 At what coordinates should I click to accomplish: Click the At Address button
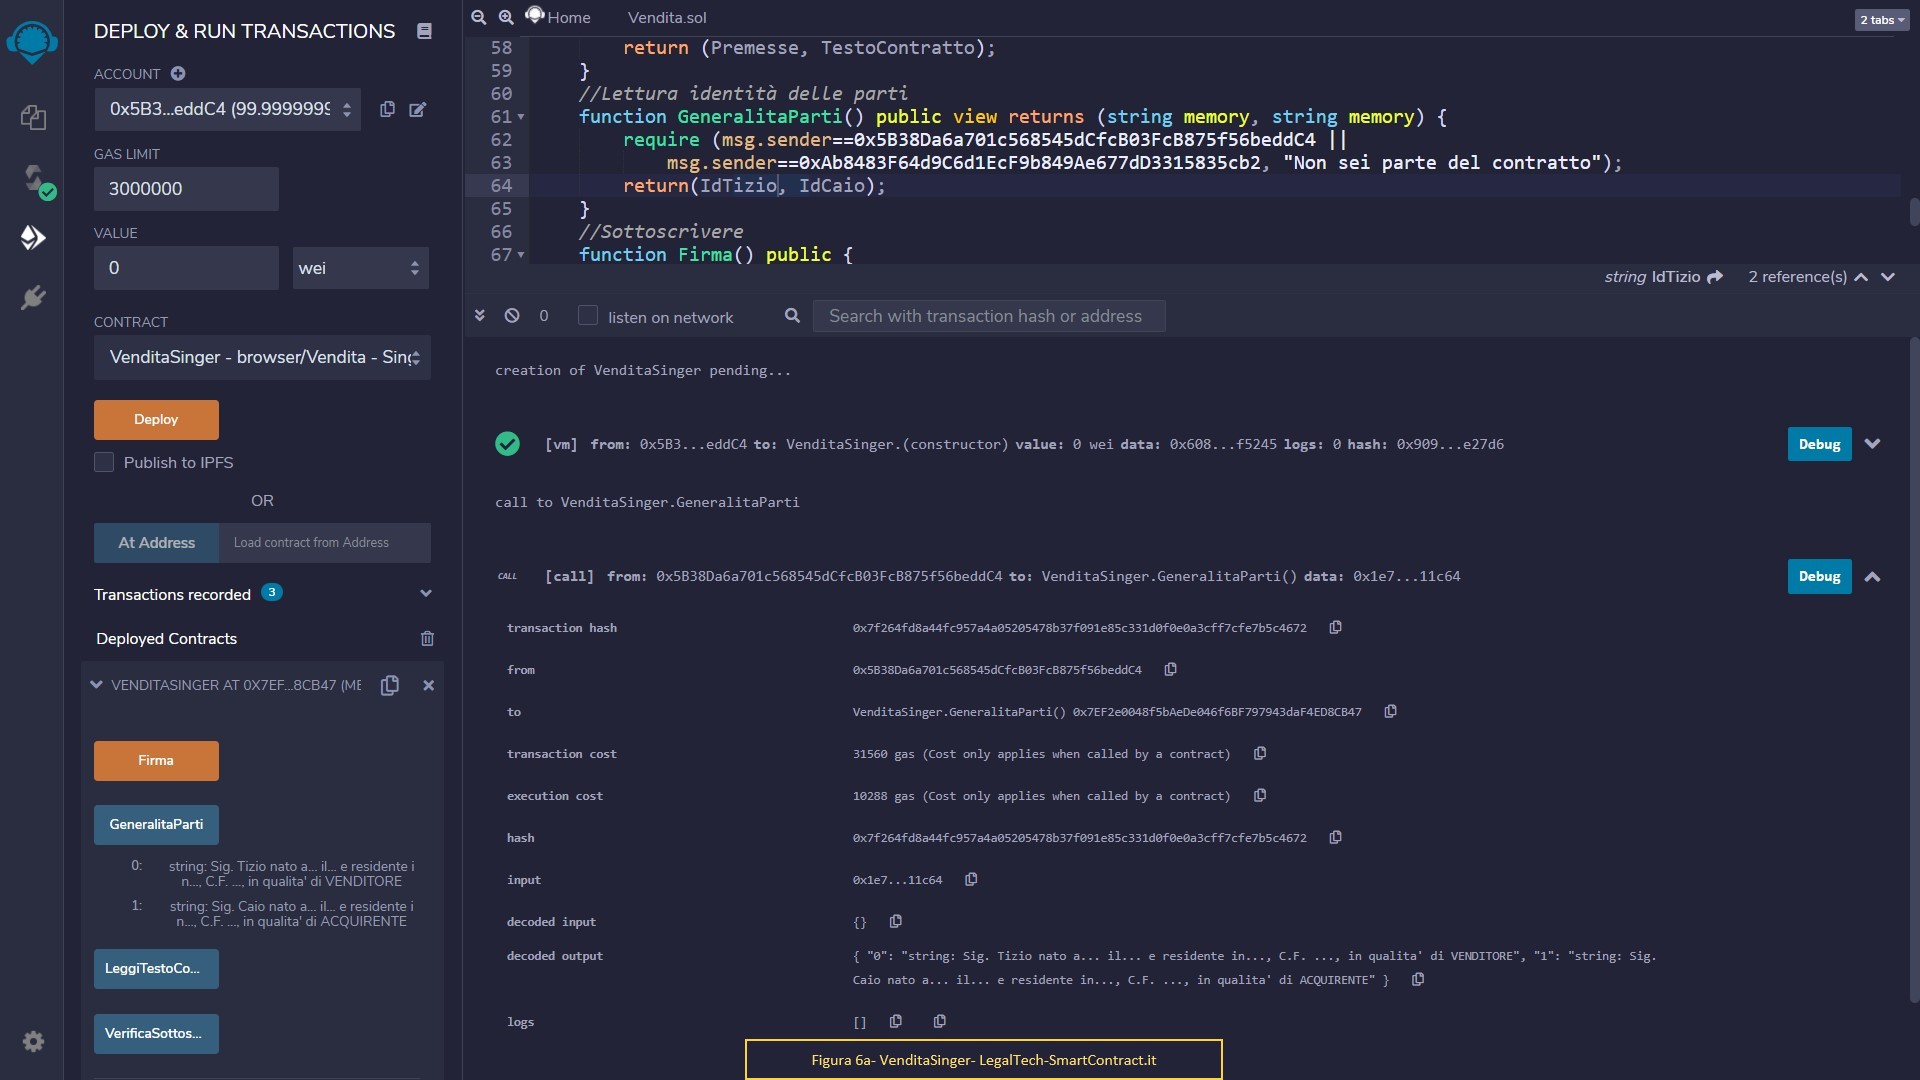point(156,543)
